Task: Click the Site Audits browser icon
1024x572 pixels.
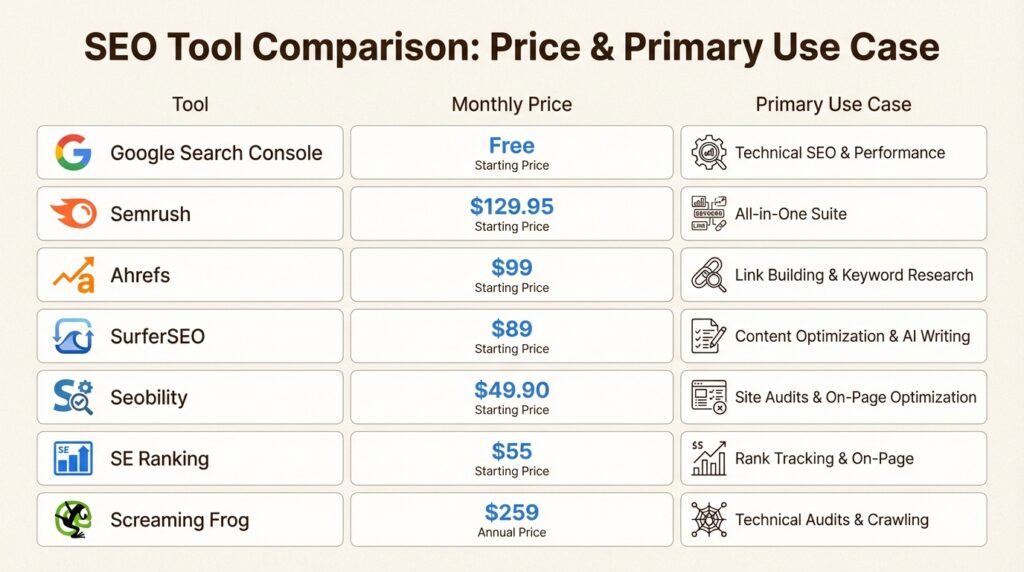Action: (709, 397)
